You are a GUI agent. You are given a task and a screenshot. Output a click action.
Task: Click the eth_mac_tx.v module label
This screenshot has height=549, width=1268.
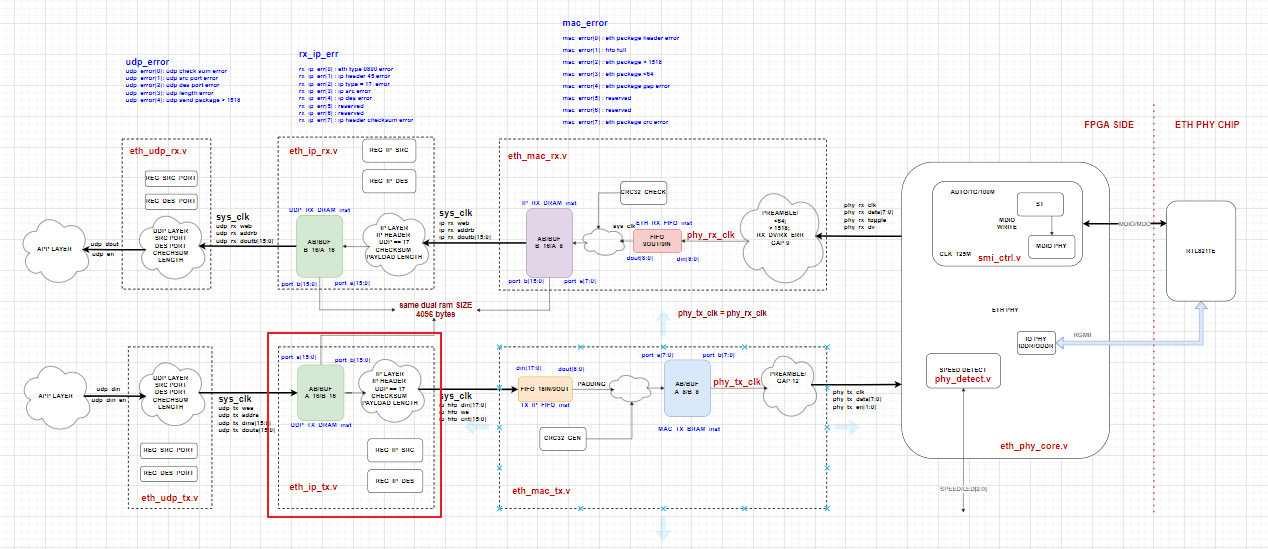541,491
